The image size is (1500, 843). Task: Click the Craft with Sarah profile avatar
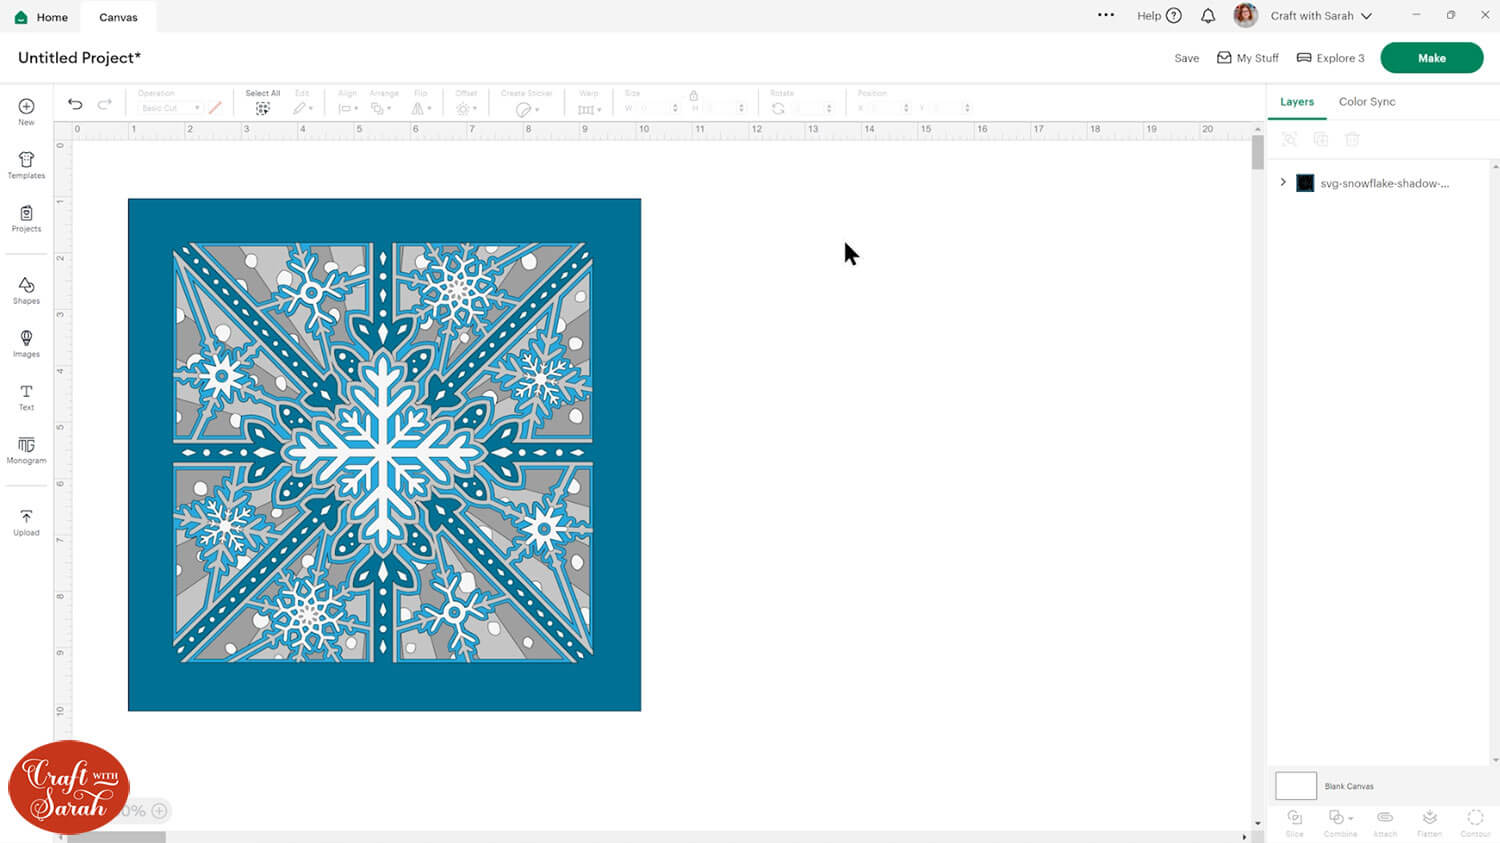point(1245,15)
